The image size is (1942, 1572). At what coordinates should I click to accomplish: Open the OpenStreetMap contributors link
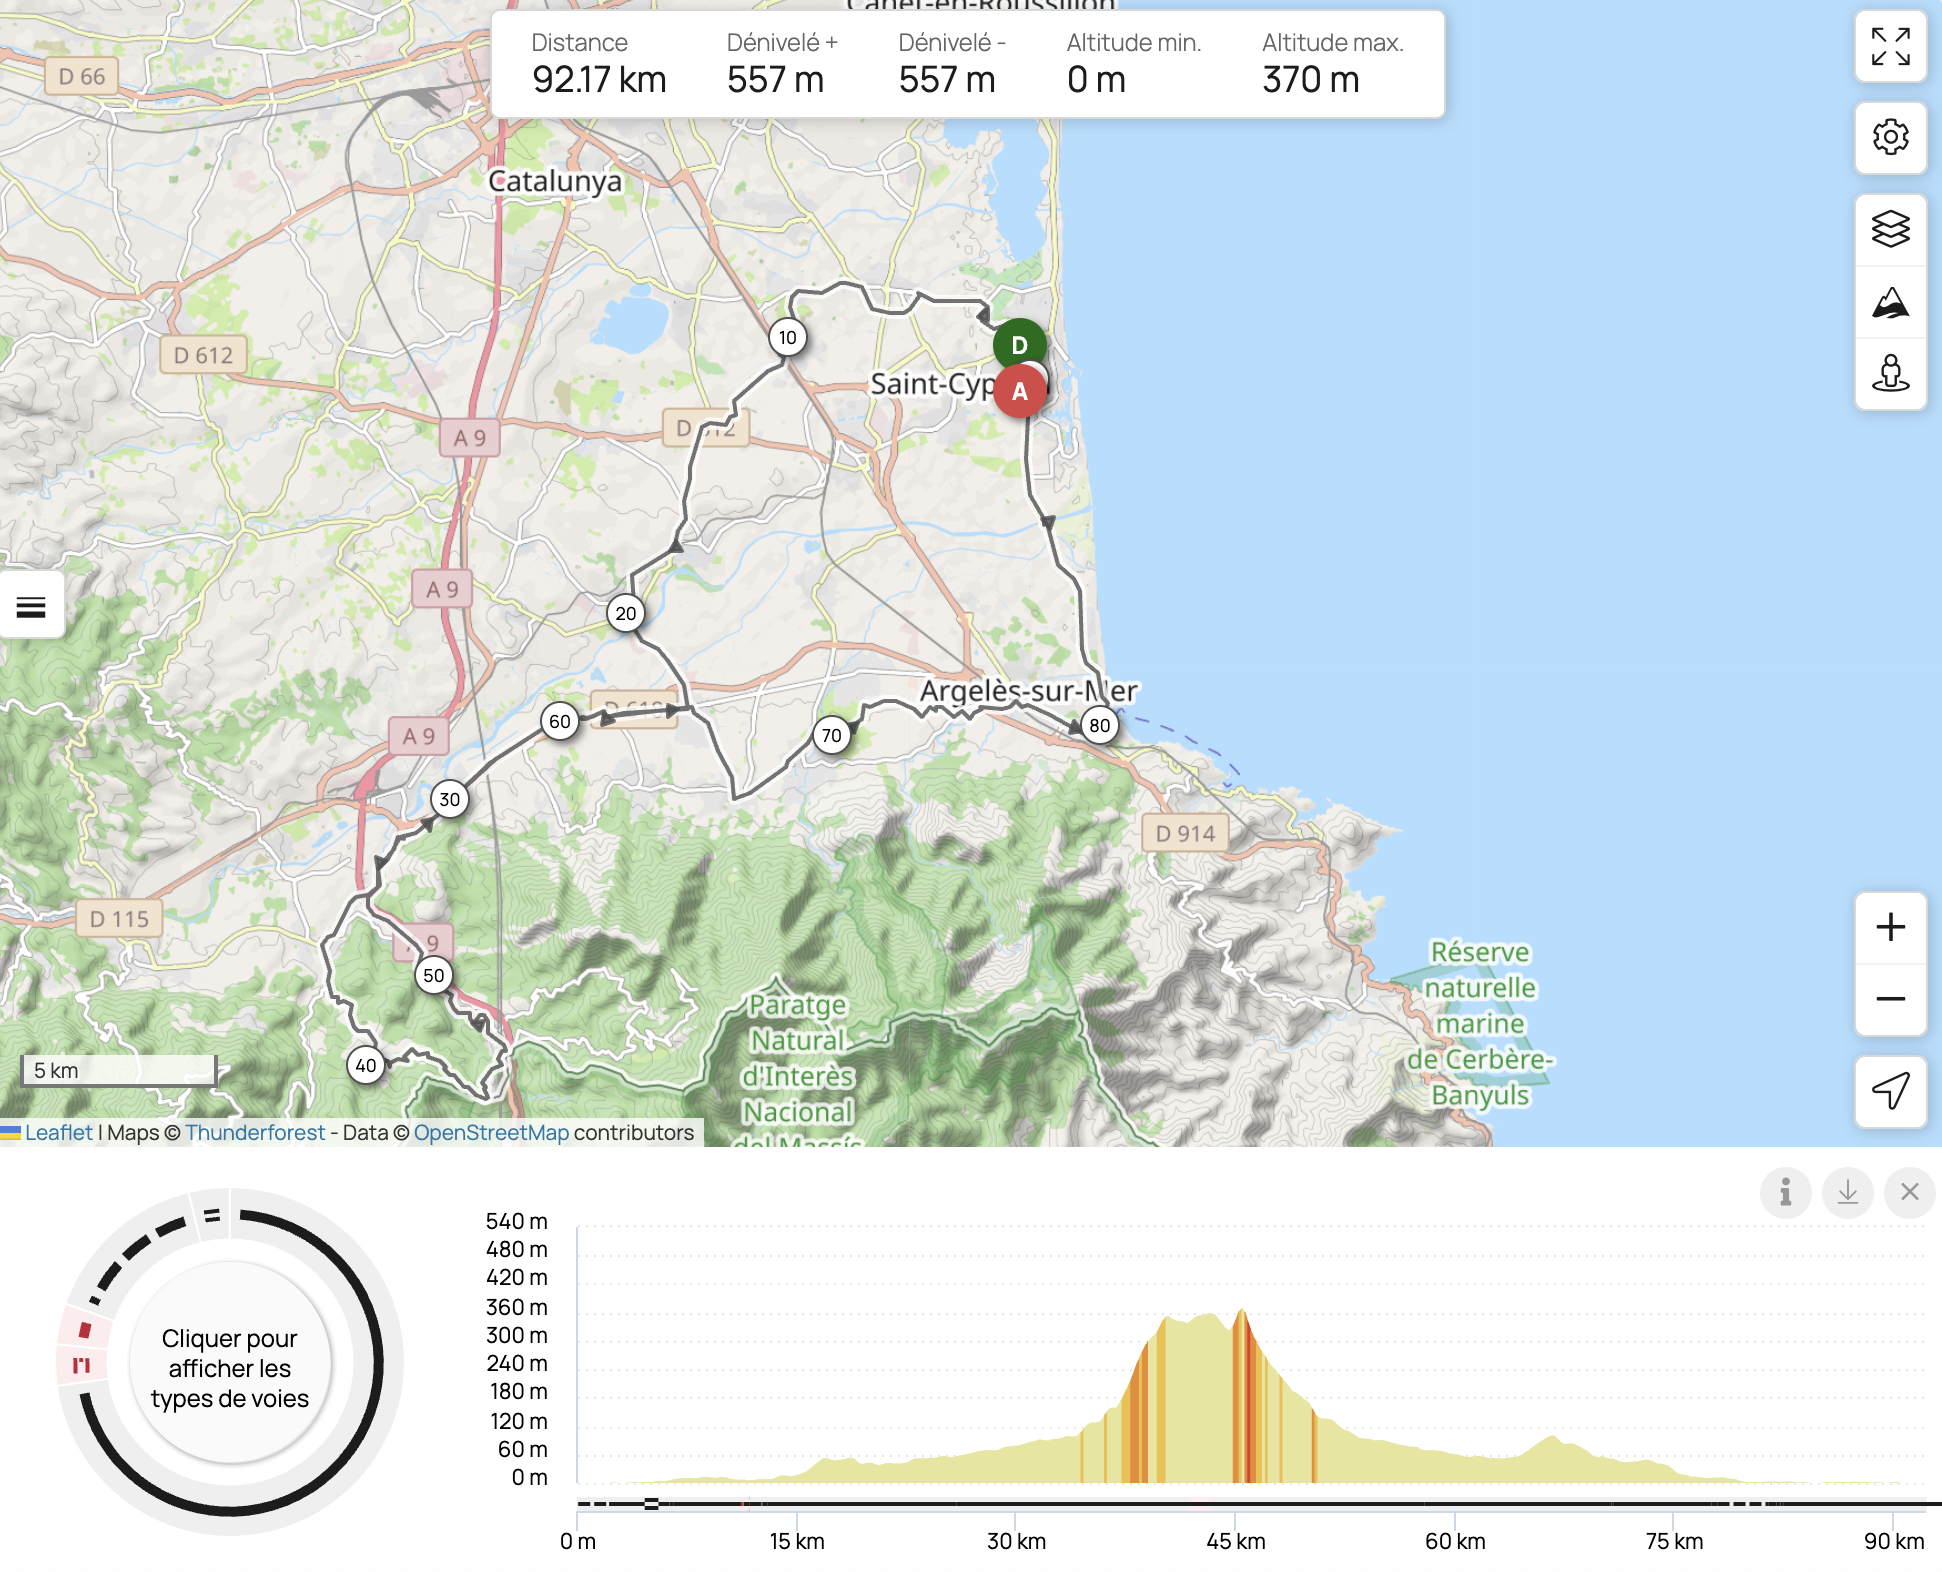click(491, 1133)
